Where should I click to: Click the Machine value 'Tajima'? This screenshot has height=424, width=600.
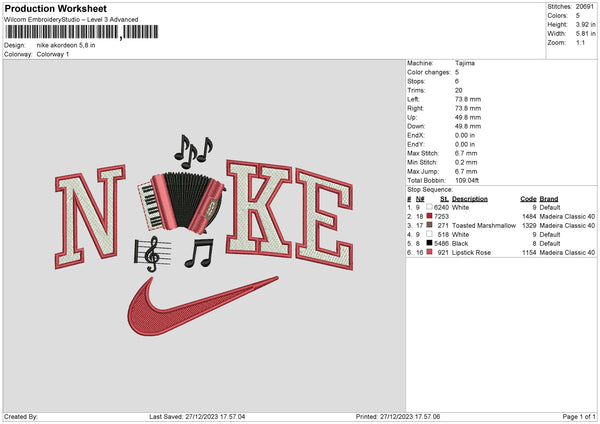pos(465,63)
